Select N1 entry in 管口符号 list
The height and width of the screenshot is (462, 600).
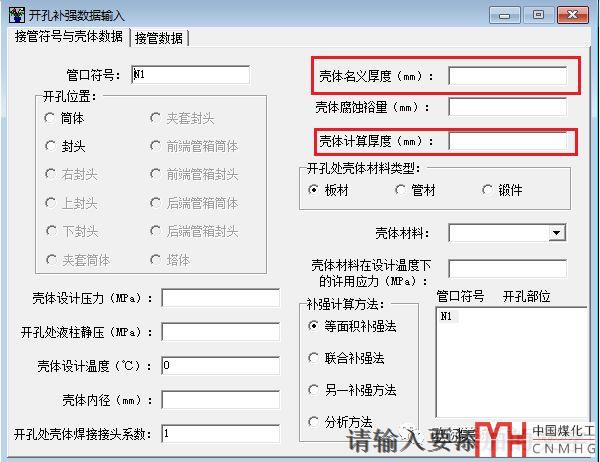446,316
